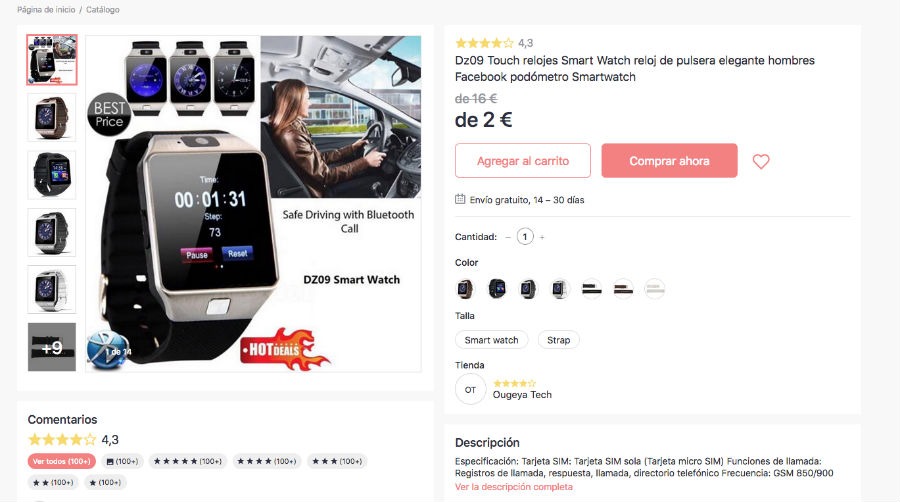This screenshot has height=502, width=900.
Task: Open Ver la descripción completa link
Action: click(x=514, y=487)
